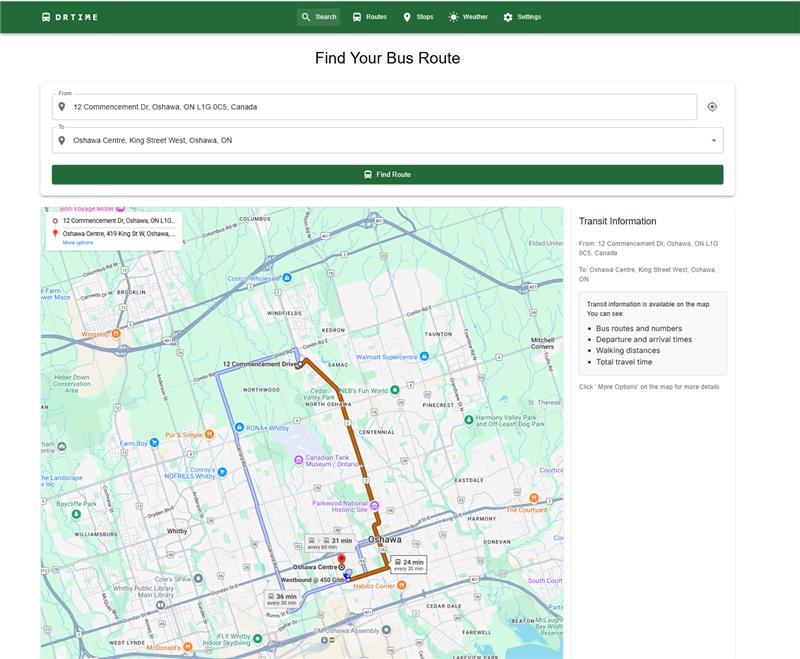Click the Wingstop restaurant marker
800x659 pixels.
click(116, 334)
